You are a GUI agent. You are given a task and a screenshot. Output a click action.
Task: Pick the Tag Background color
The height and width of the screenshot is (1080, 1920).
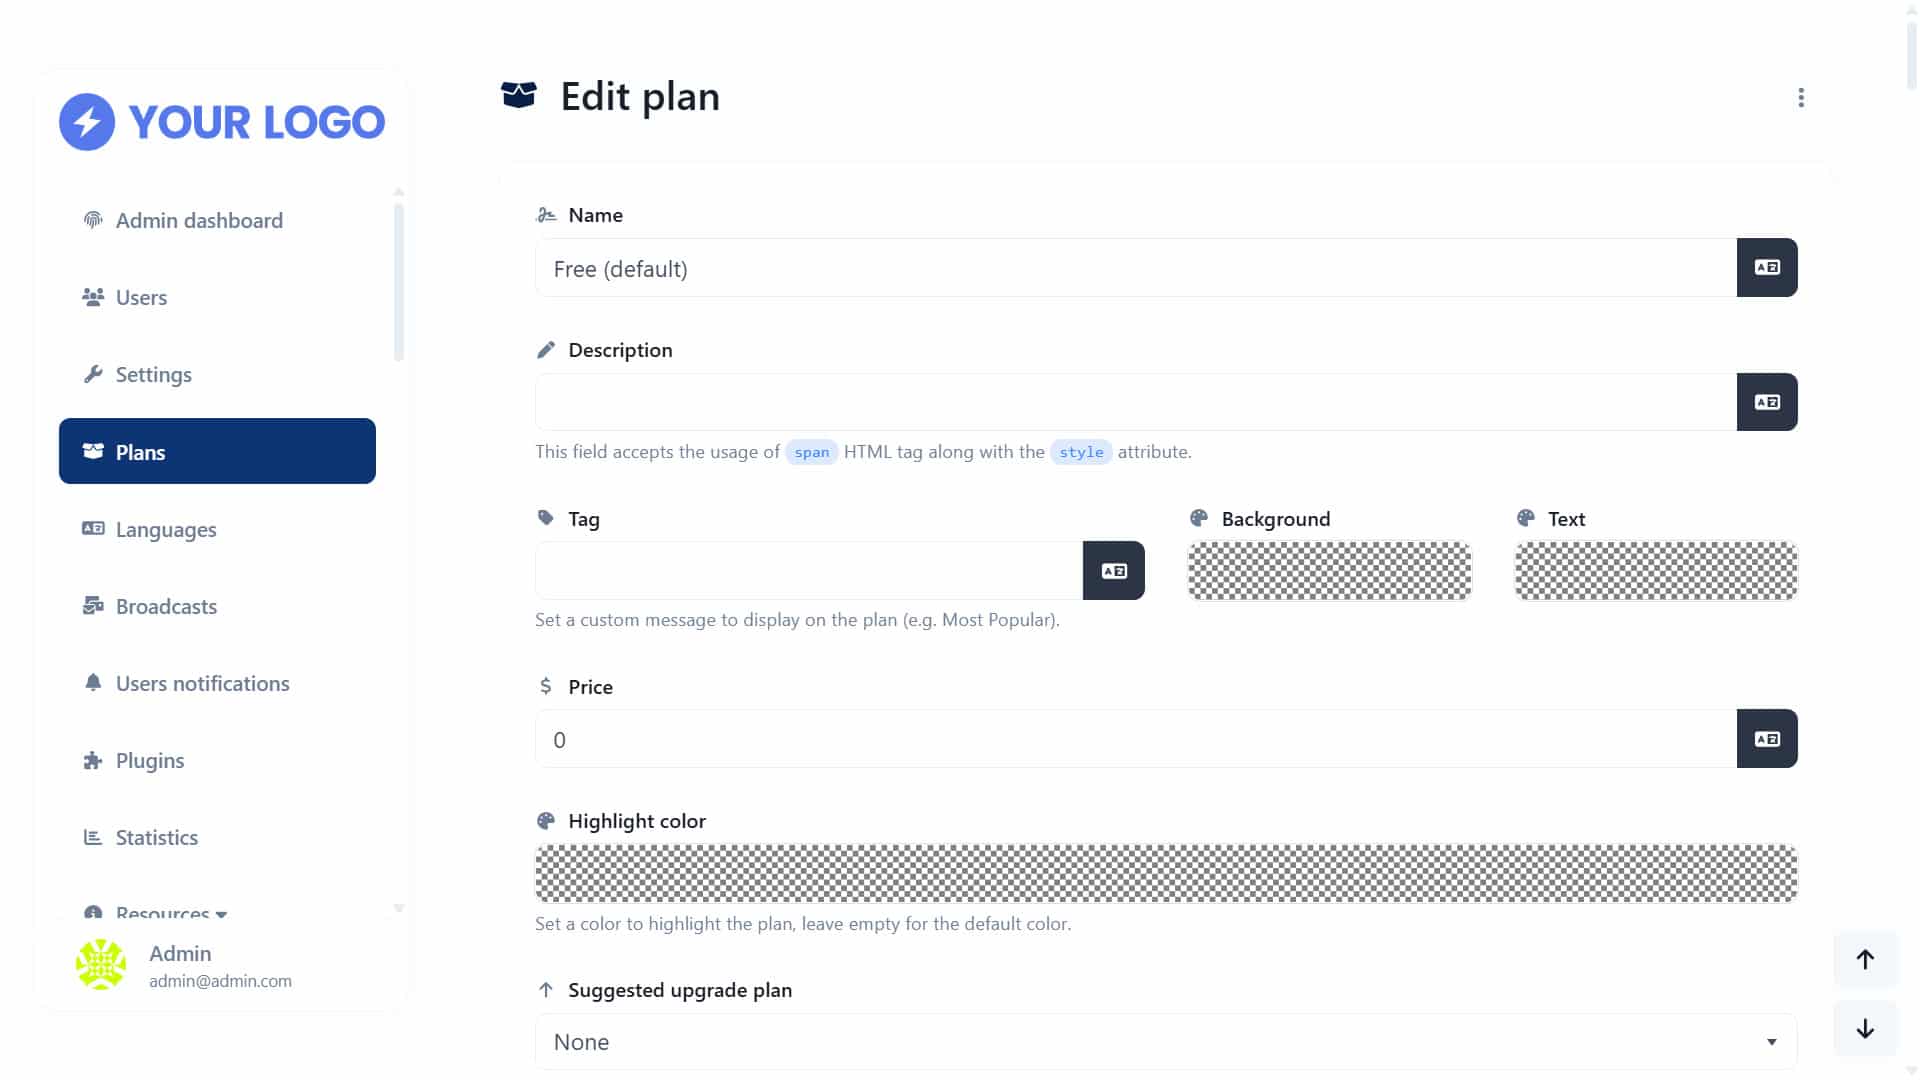[1329, 571]
